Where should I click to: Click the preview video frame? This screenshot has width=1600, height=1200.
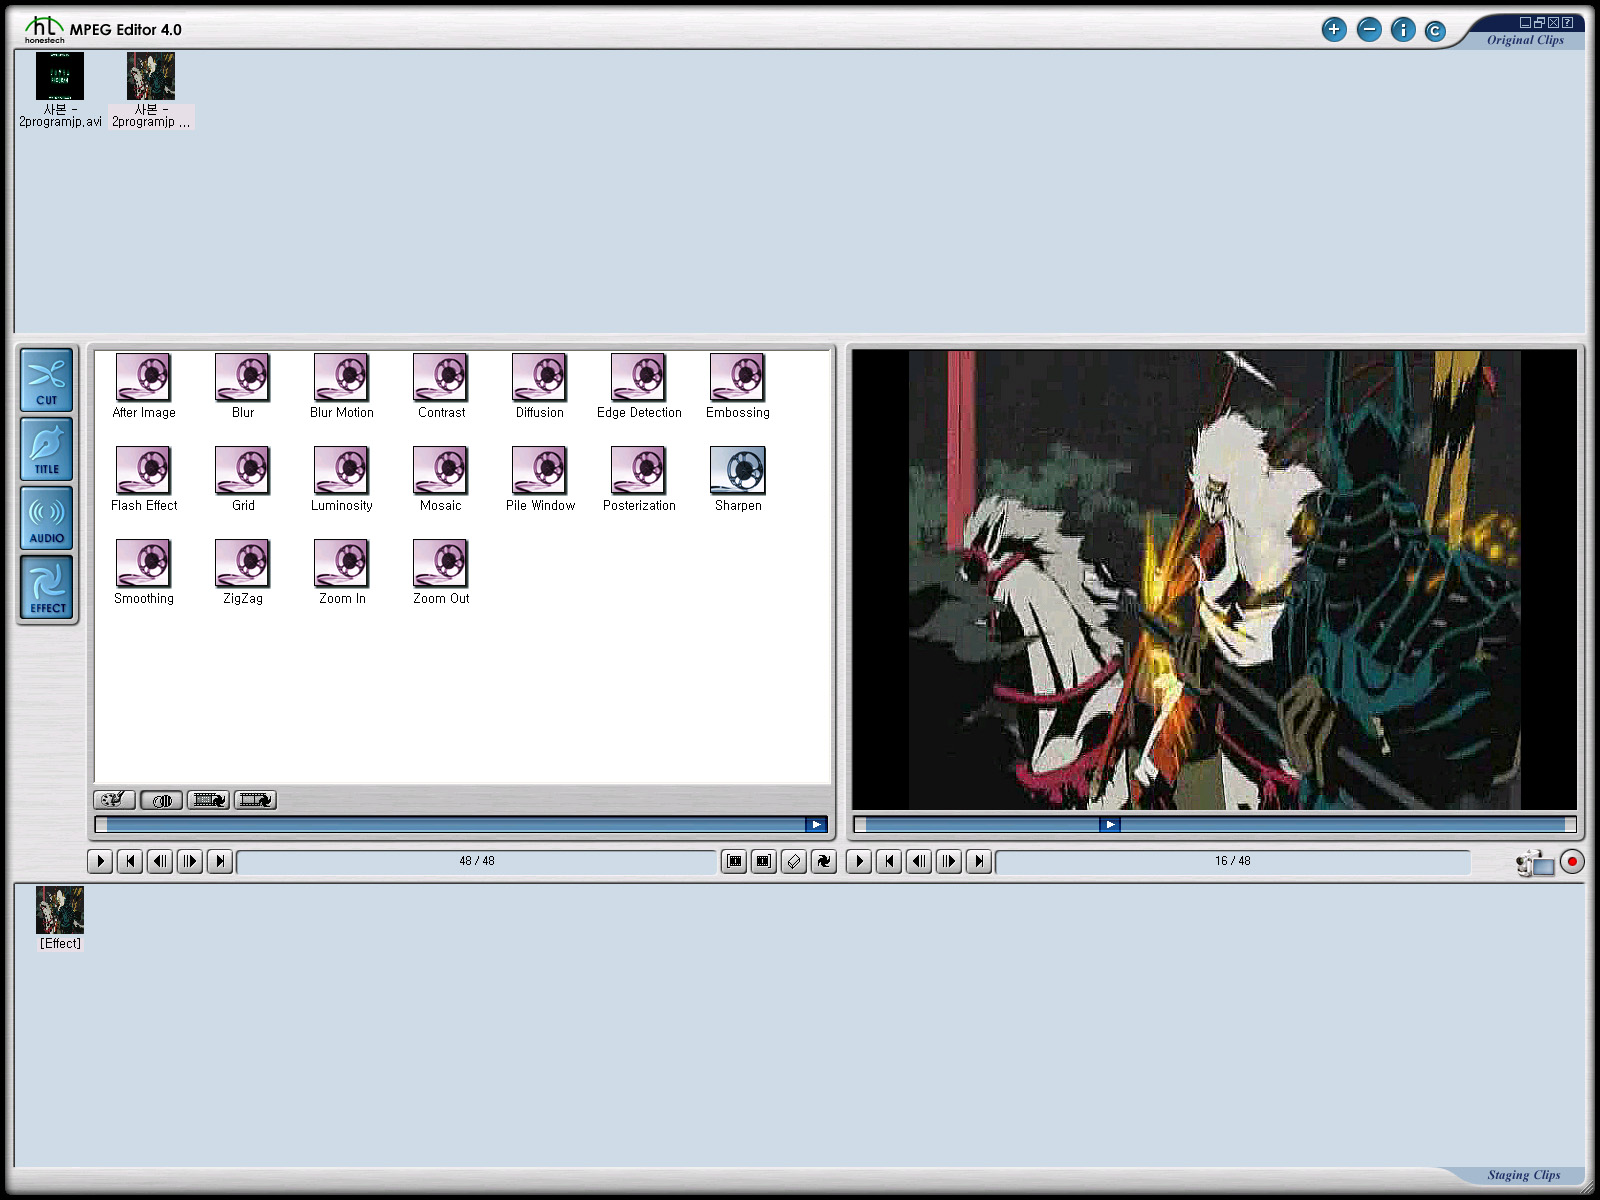tap(1214, 579)
